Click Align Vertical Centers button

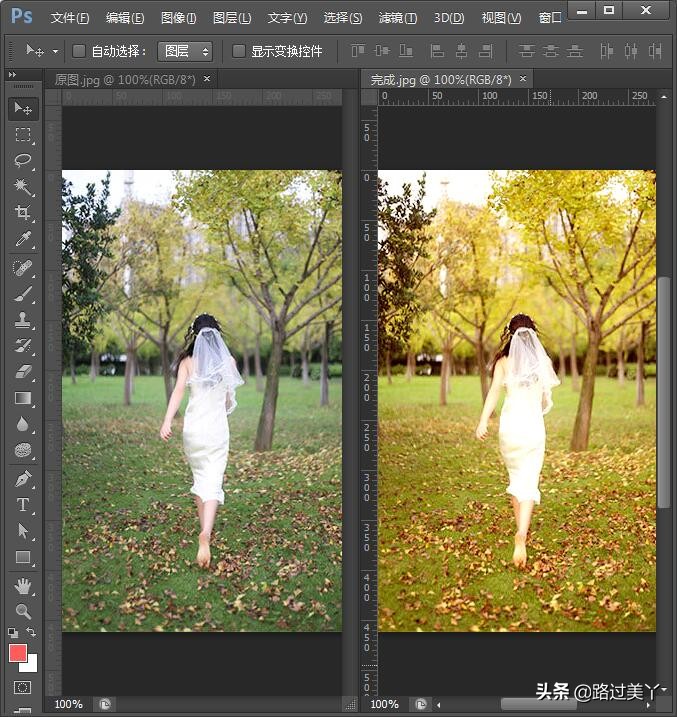(382, 51)
